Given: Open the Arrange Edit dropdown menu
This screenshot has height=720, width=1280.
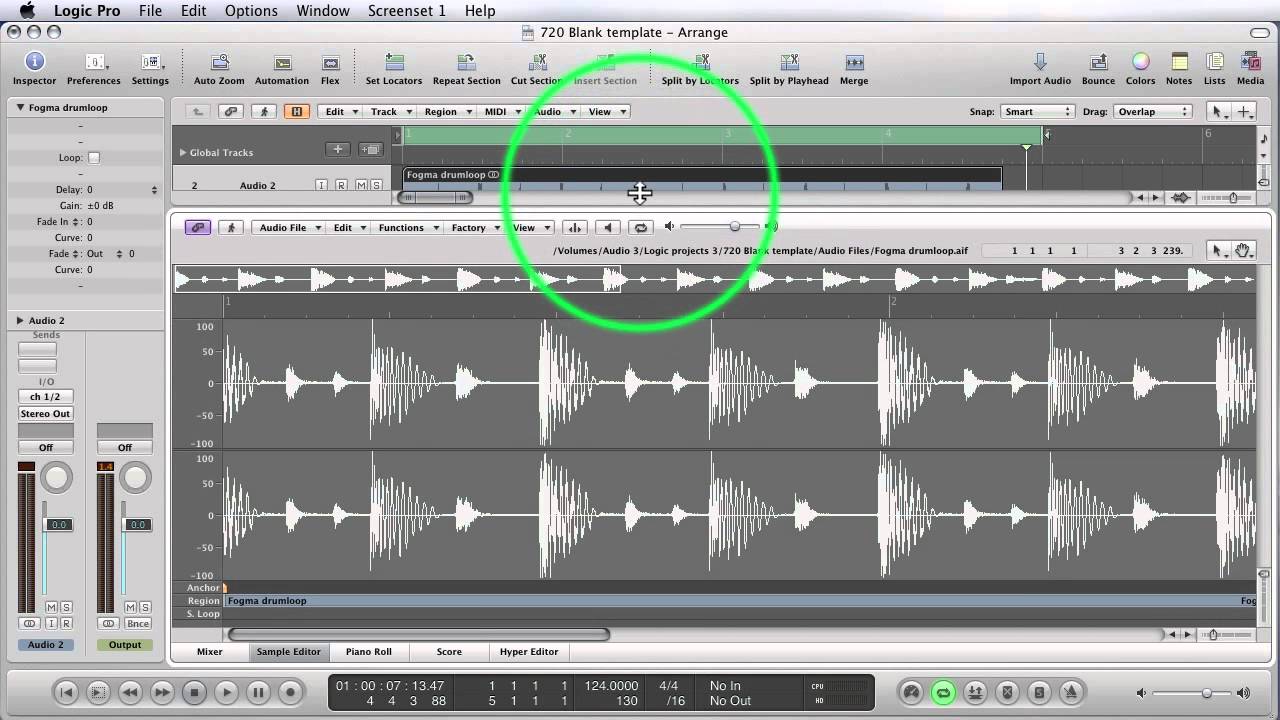Looking at the screenshot, I should pos(339,112).
